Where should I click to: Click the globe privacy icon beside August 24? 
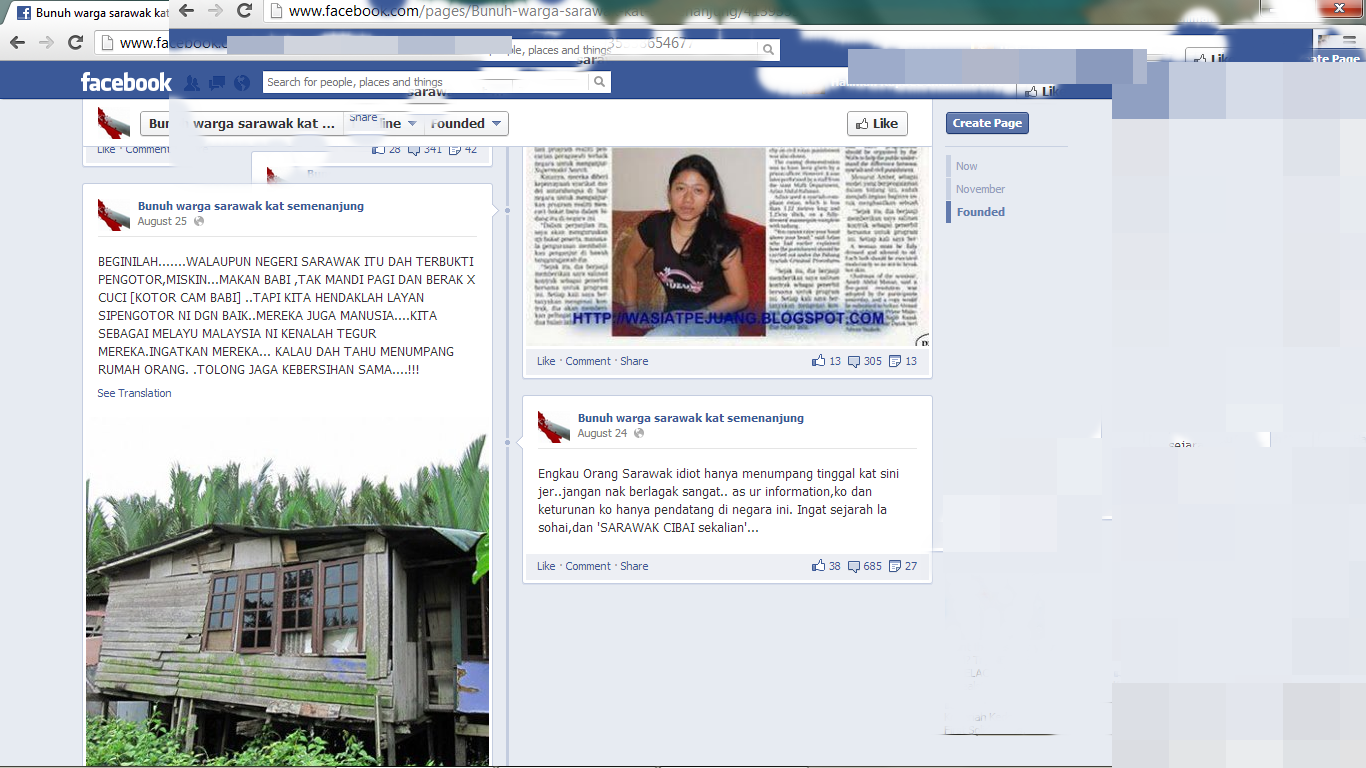coord(639,433)
